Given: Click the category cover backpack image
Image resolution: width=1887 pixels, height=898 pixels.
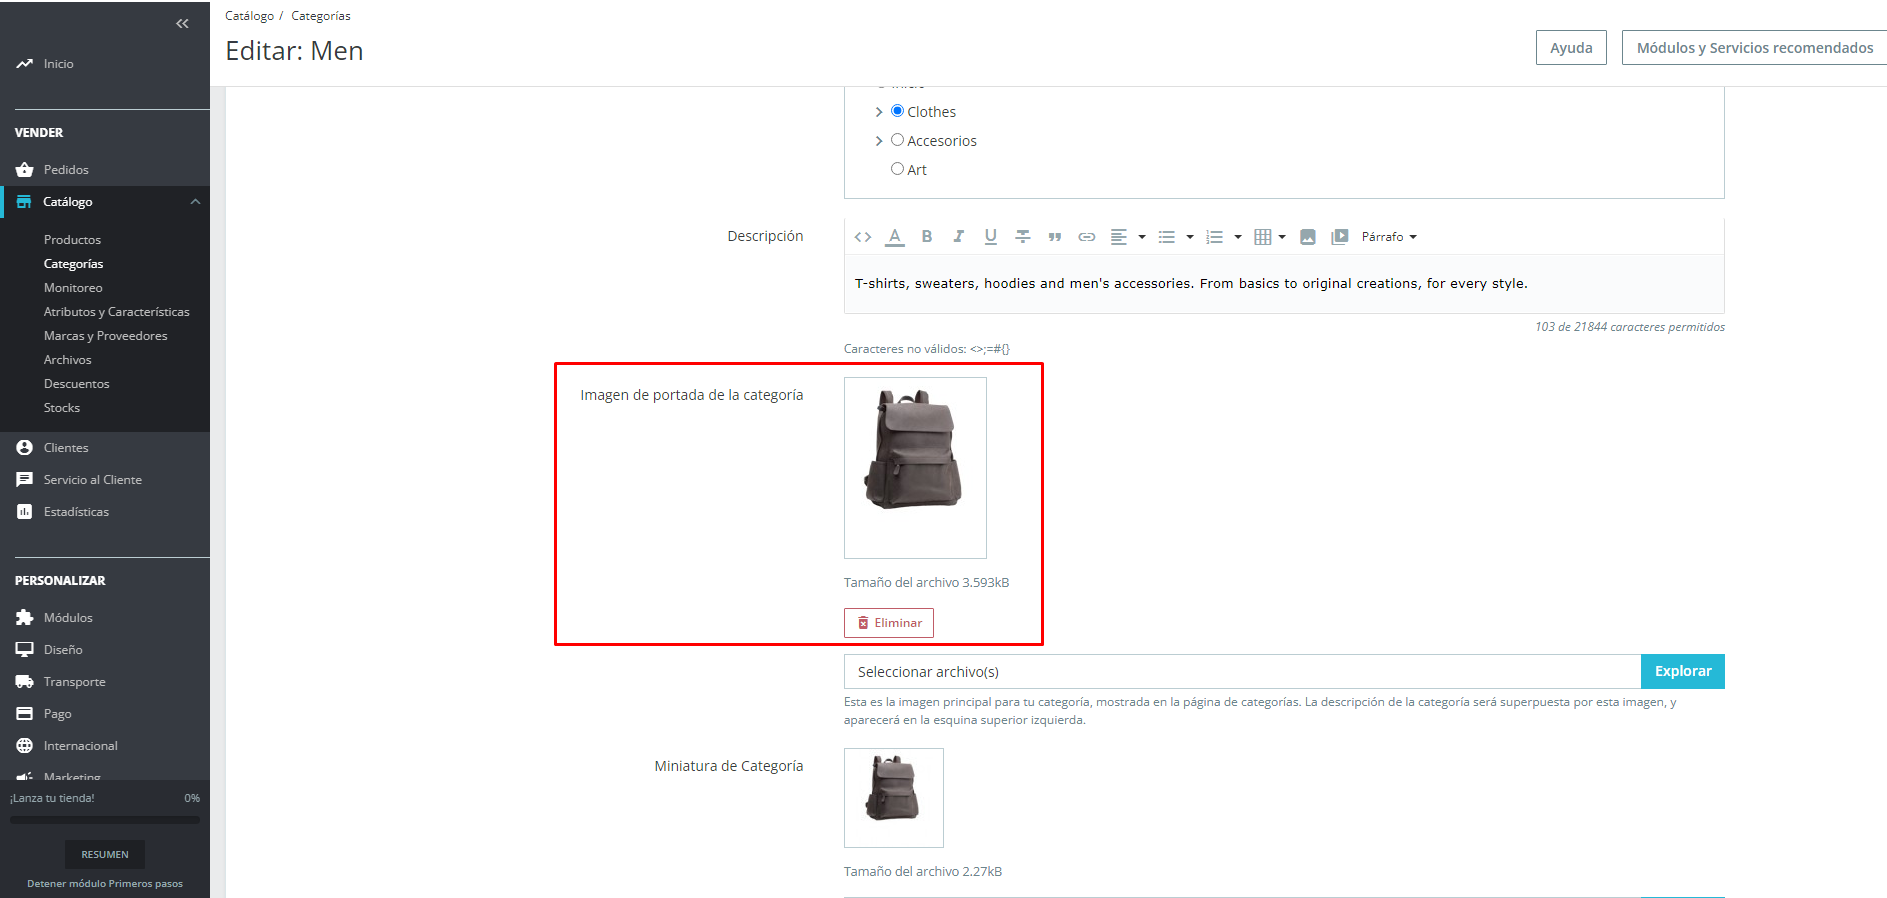Looking at the screenshot, I should click(915, 468).
